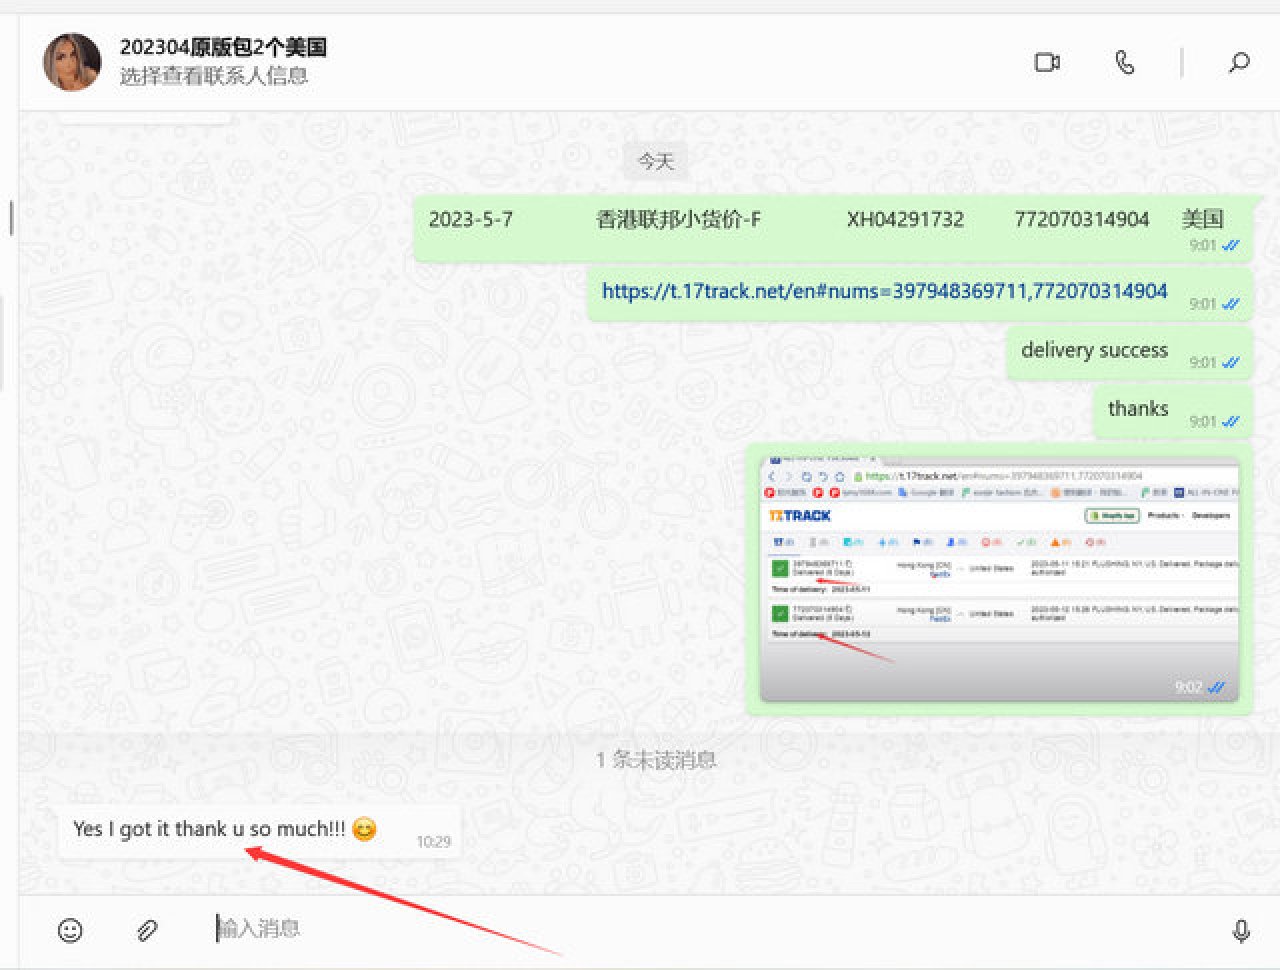1280x970 pixels.
Task: Click the chat title '202304原版包2个美国'
Action: 223,47
